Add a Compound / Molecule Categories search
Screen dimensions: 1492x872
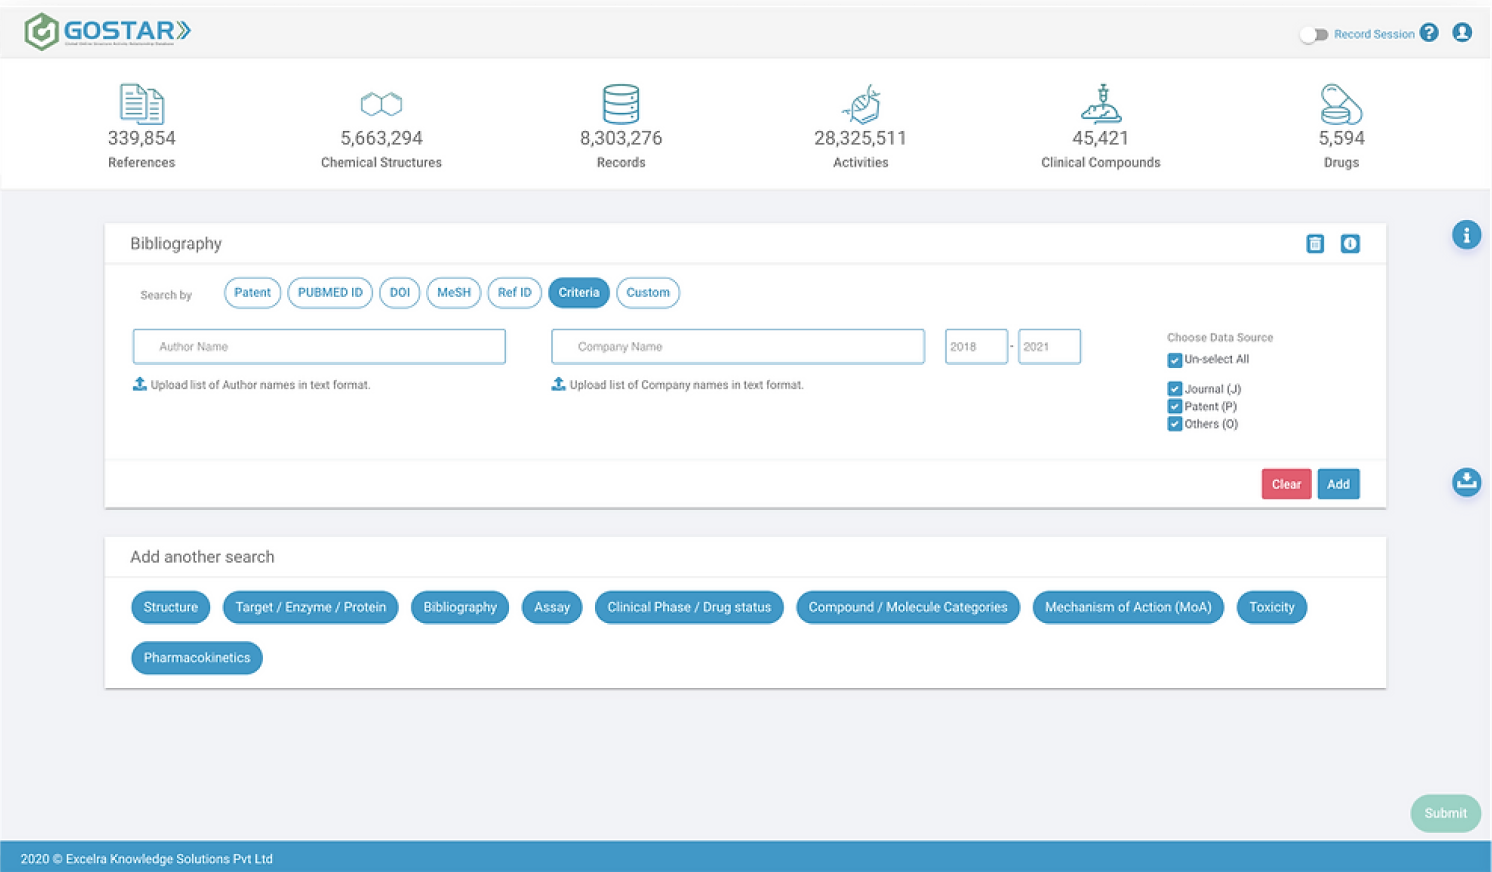pos(908,607)
